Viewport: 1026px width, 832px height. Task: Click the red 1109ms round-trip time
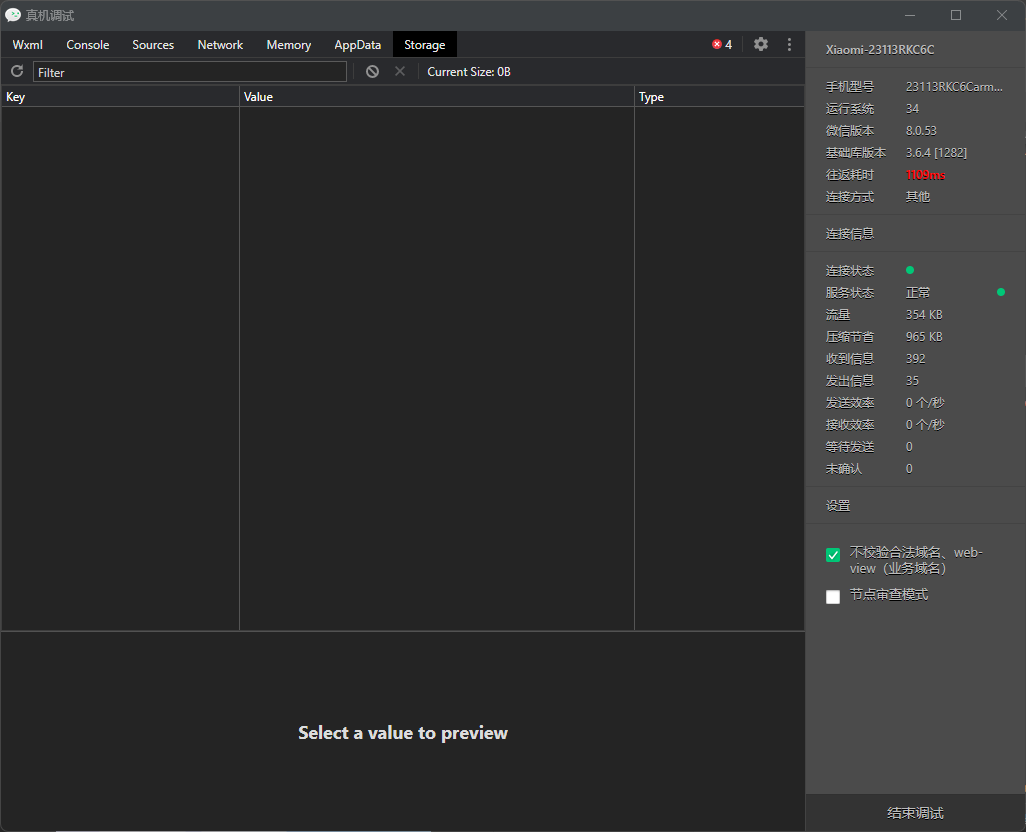point(925,175)
